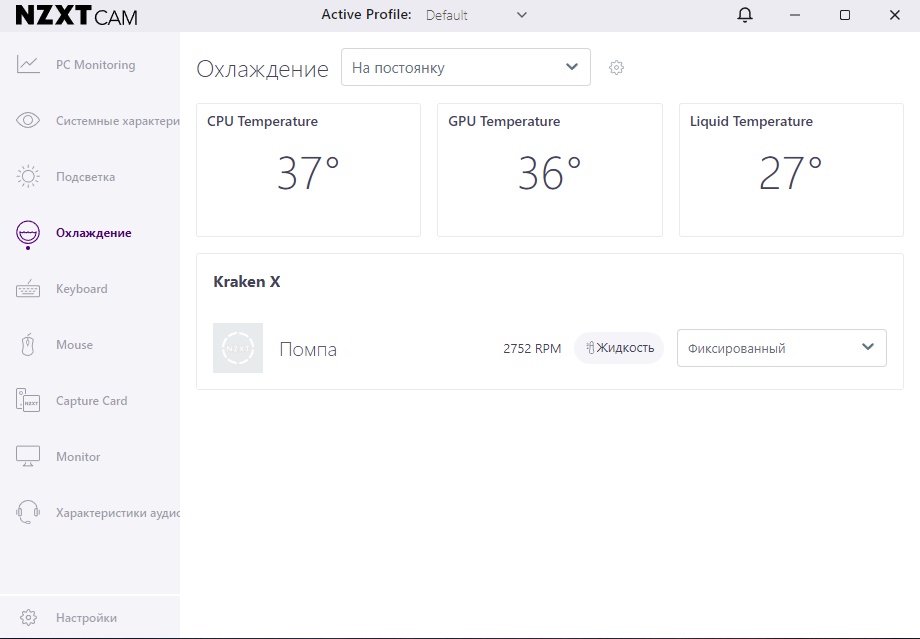920x639 pixels.
Task: Go to the Охлаждение menu item
Action: pos(93,233)
